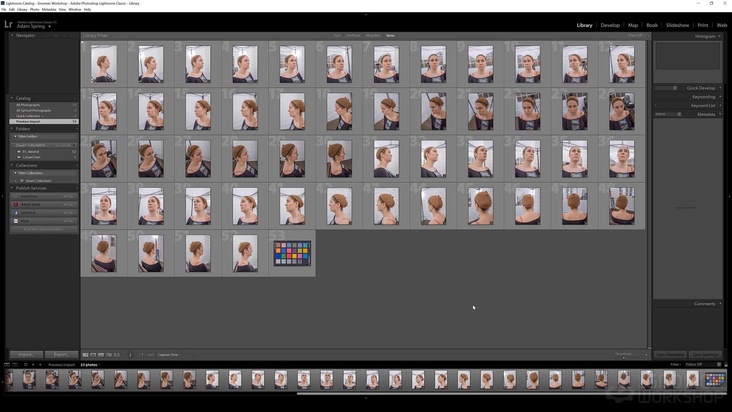
Task: Switch to the Develop module
Action: tap(610, 25)
